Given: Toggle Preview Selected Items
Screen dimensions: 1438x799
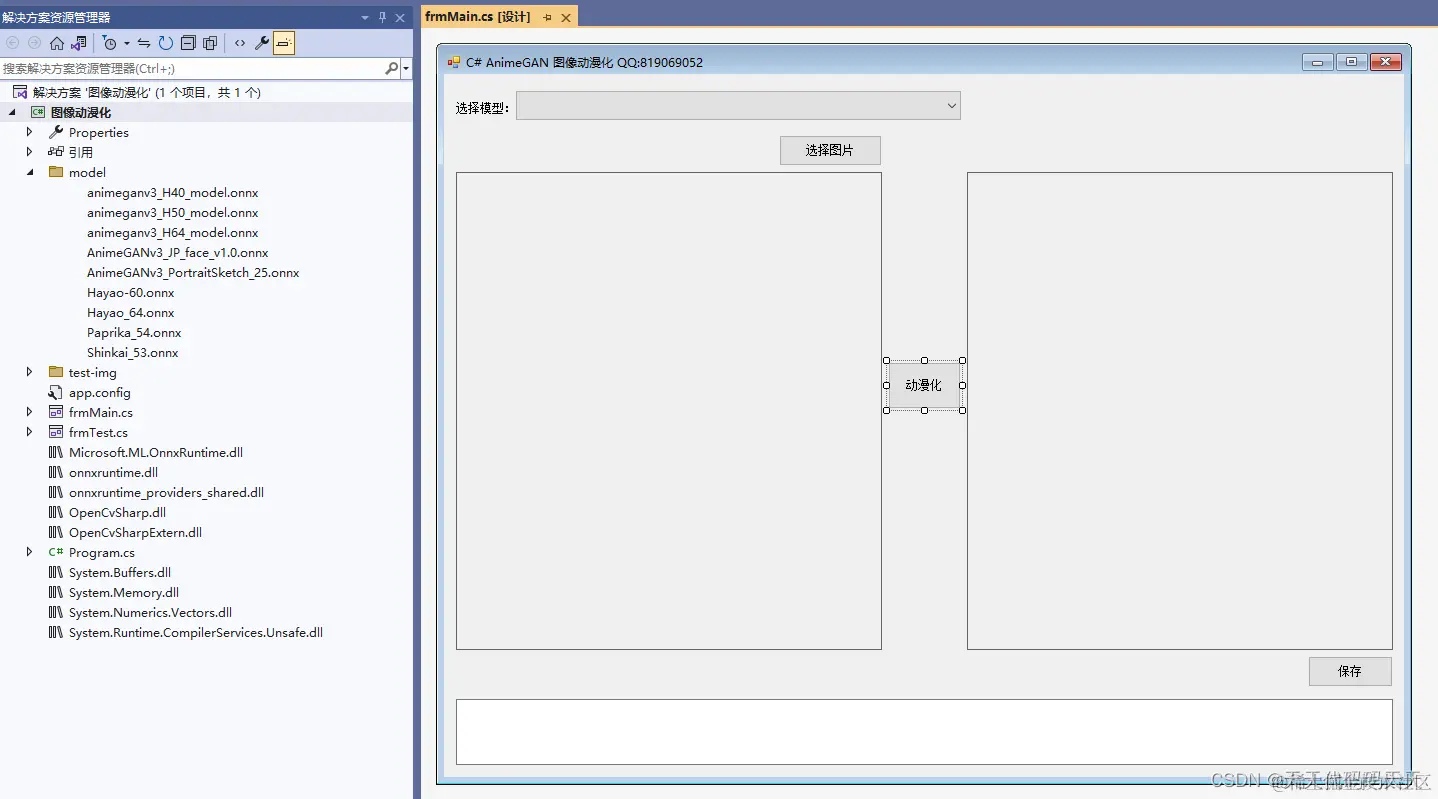Looking at the screenshot, I should click(284, 43).
